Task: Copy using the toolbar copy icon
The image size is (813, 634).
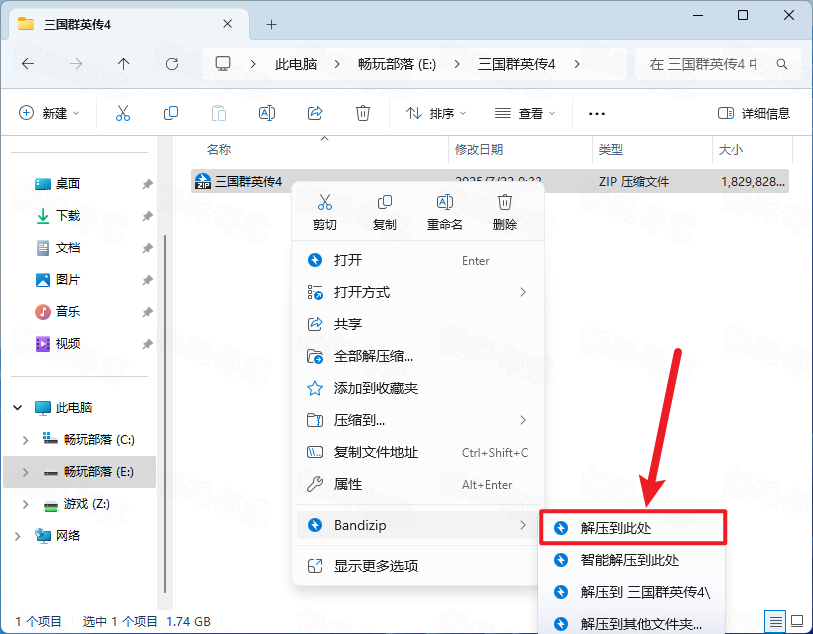Action: pos(171,113)
